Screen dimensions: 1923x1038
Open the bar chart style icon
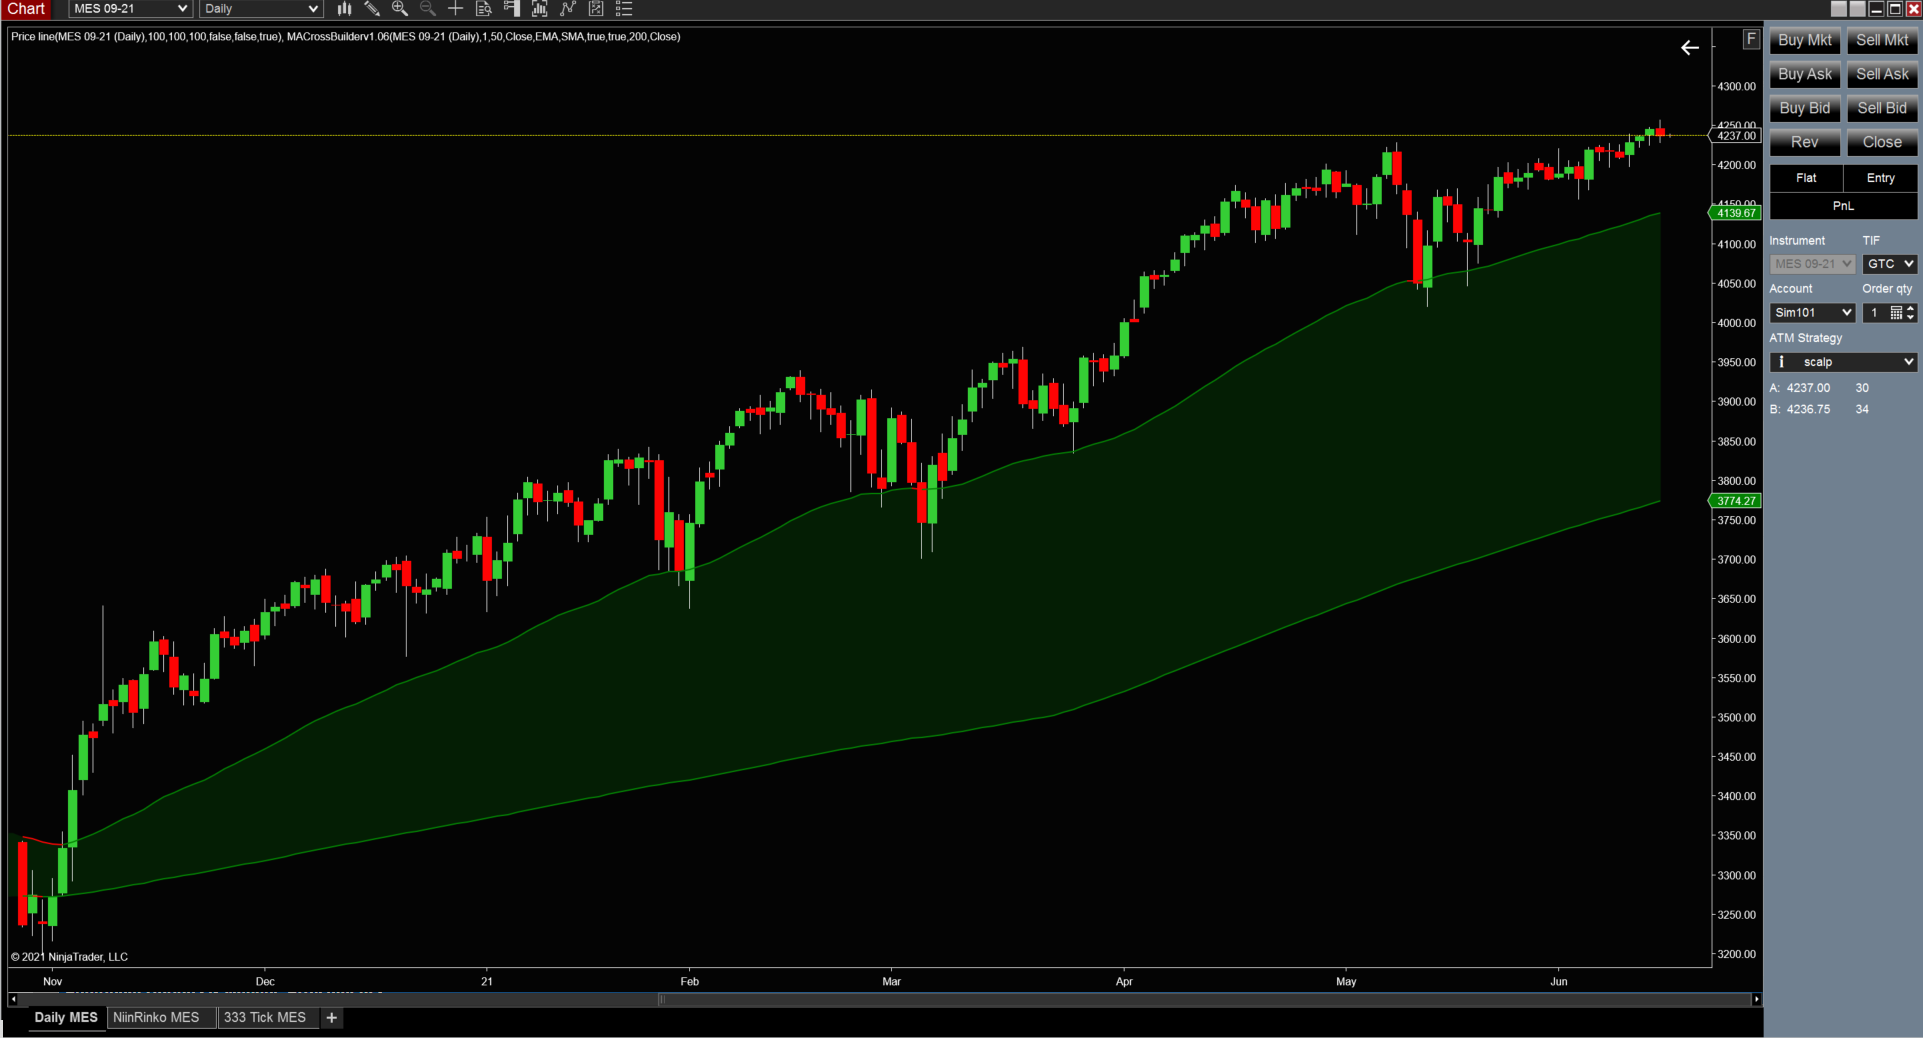(x=344, y=9)
